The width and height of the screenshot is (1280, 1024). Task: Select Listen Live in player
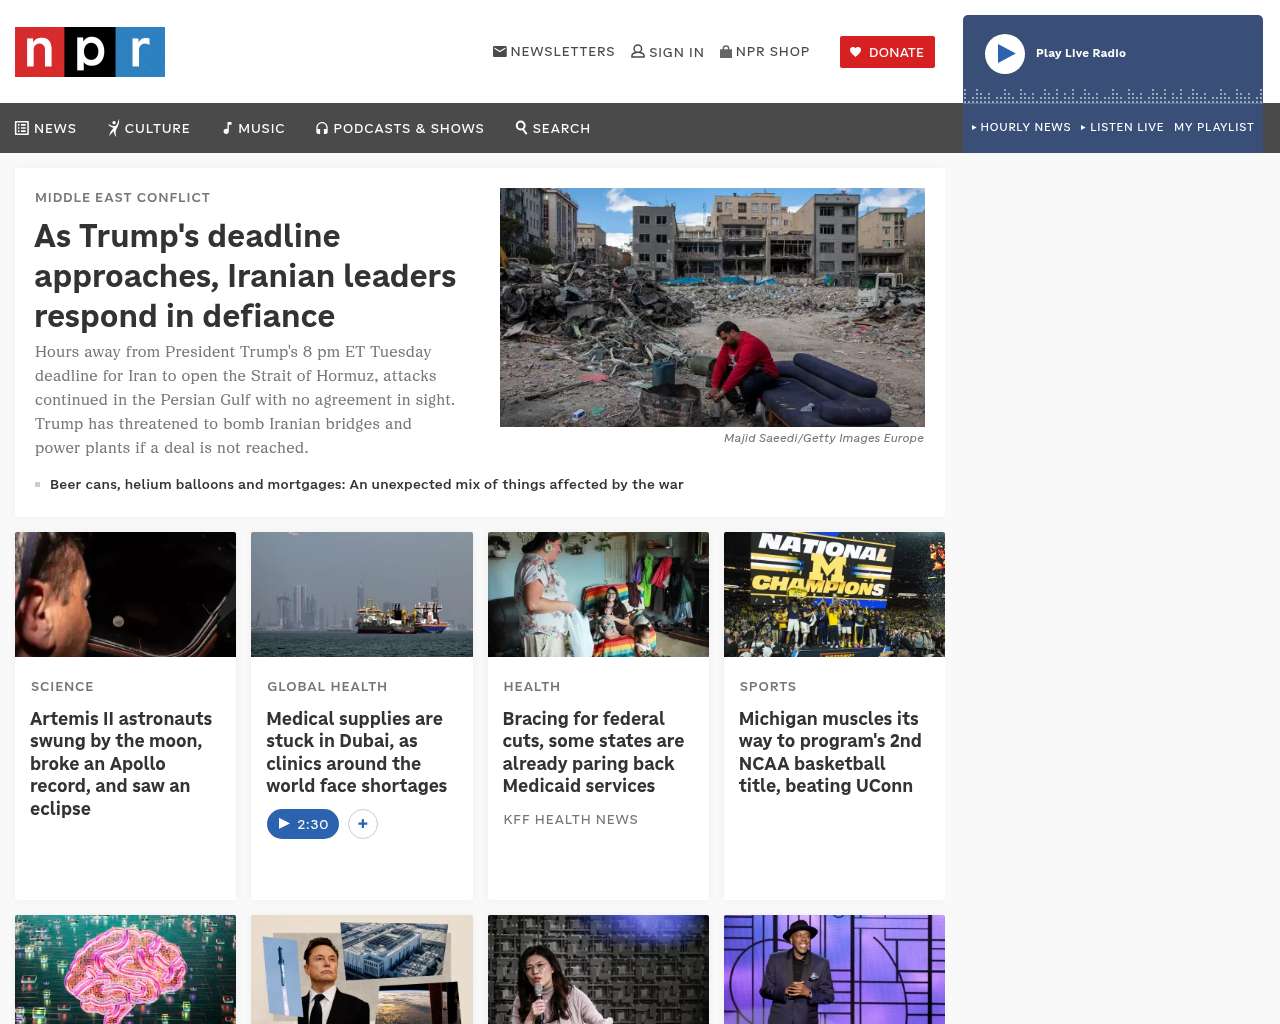1122,127
